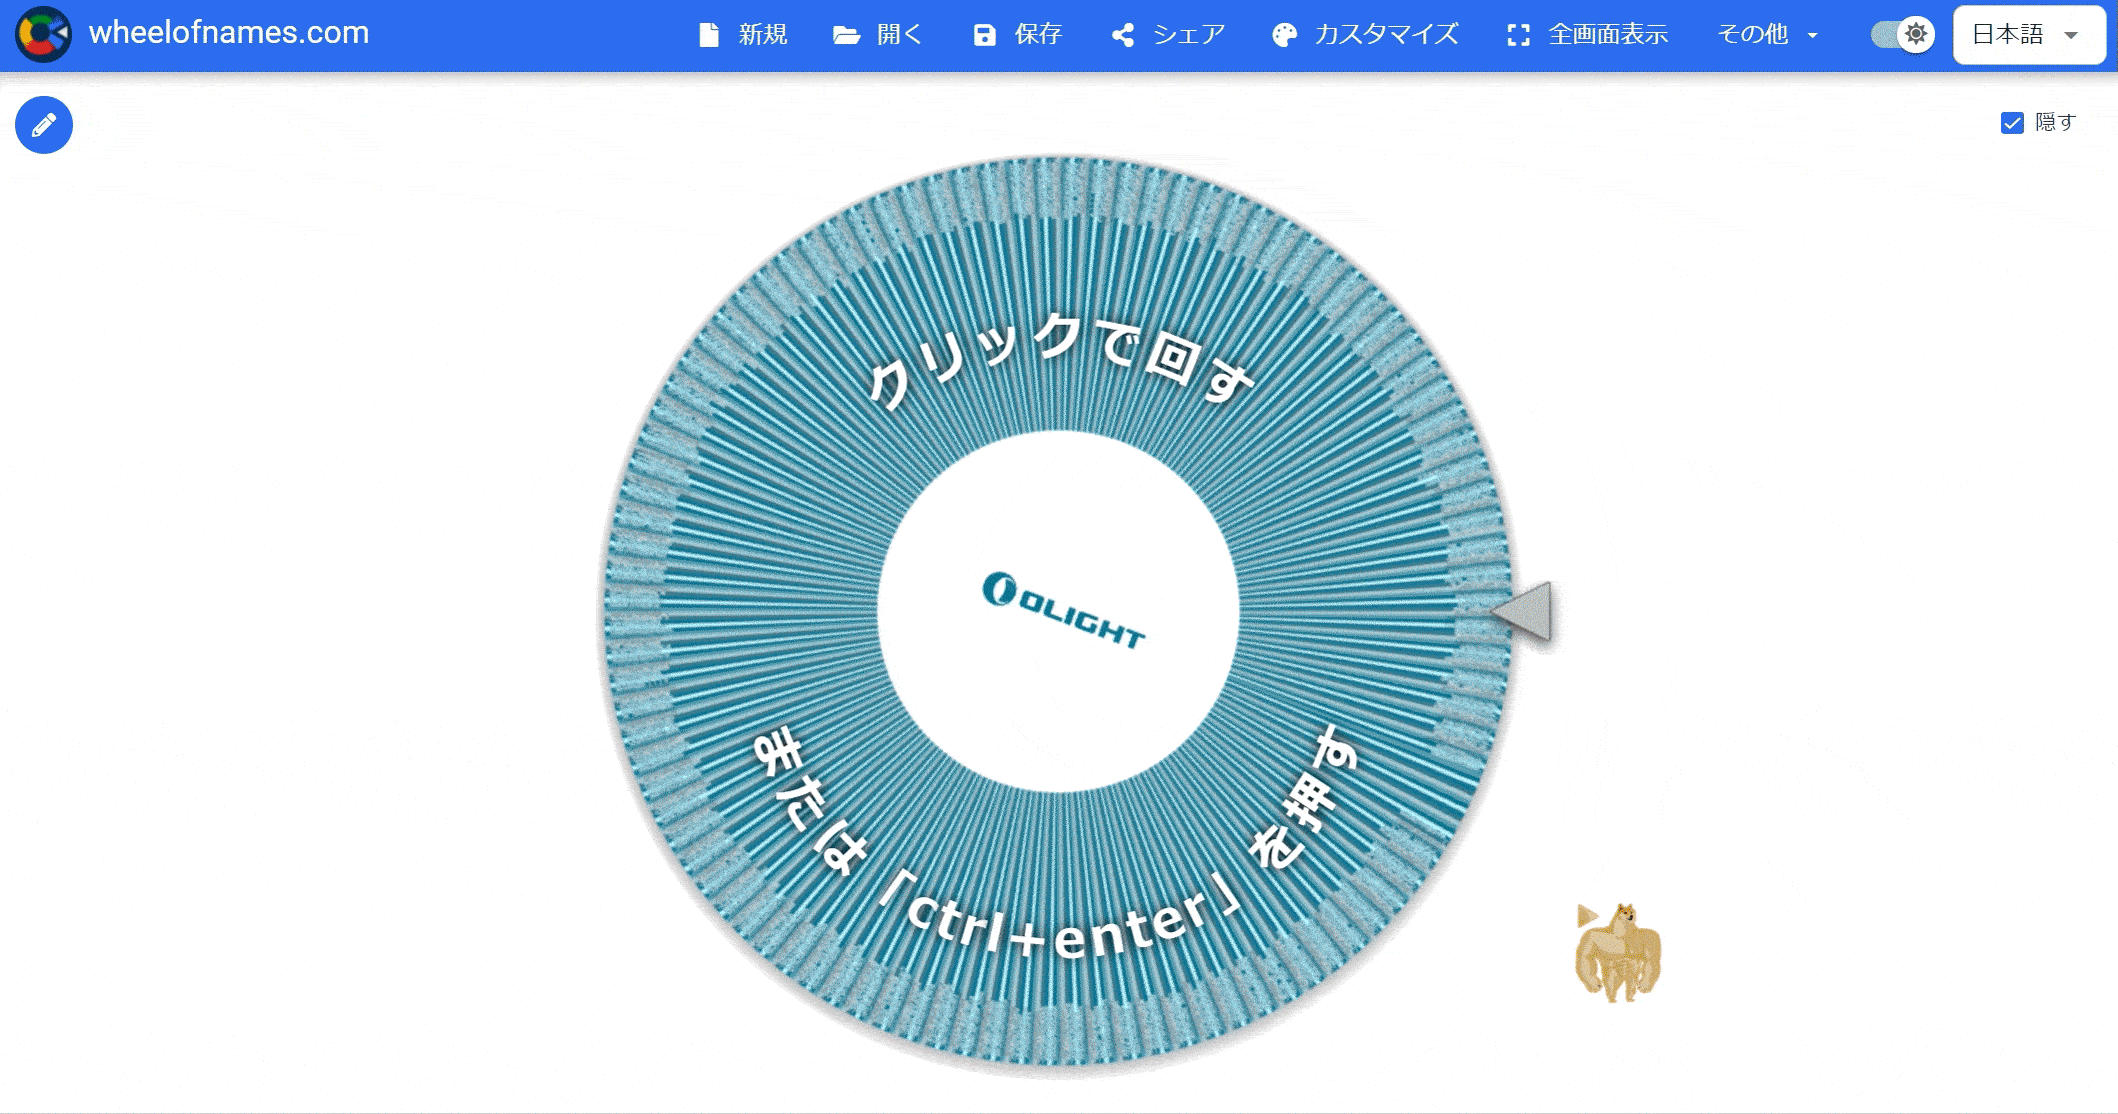
Task: Click the blue pencil edit button
Action: [44, 125]
